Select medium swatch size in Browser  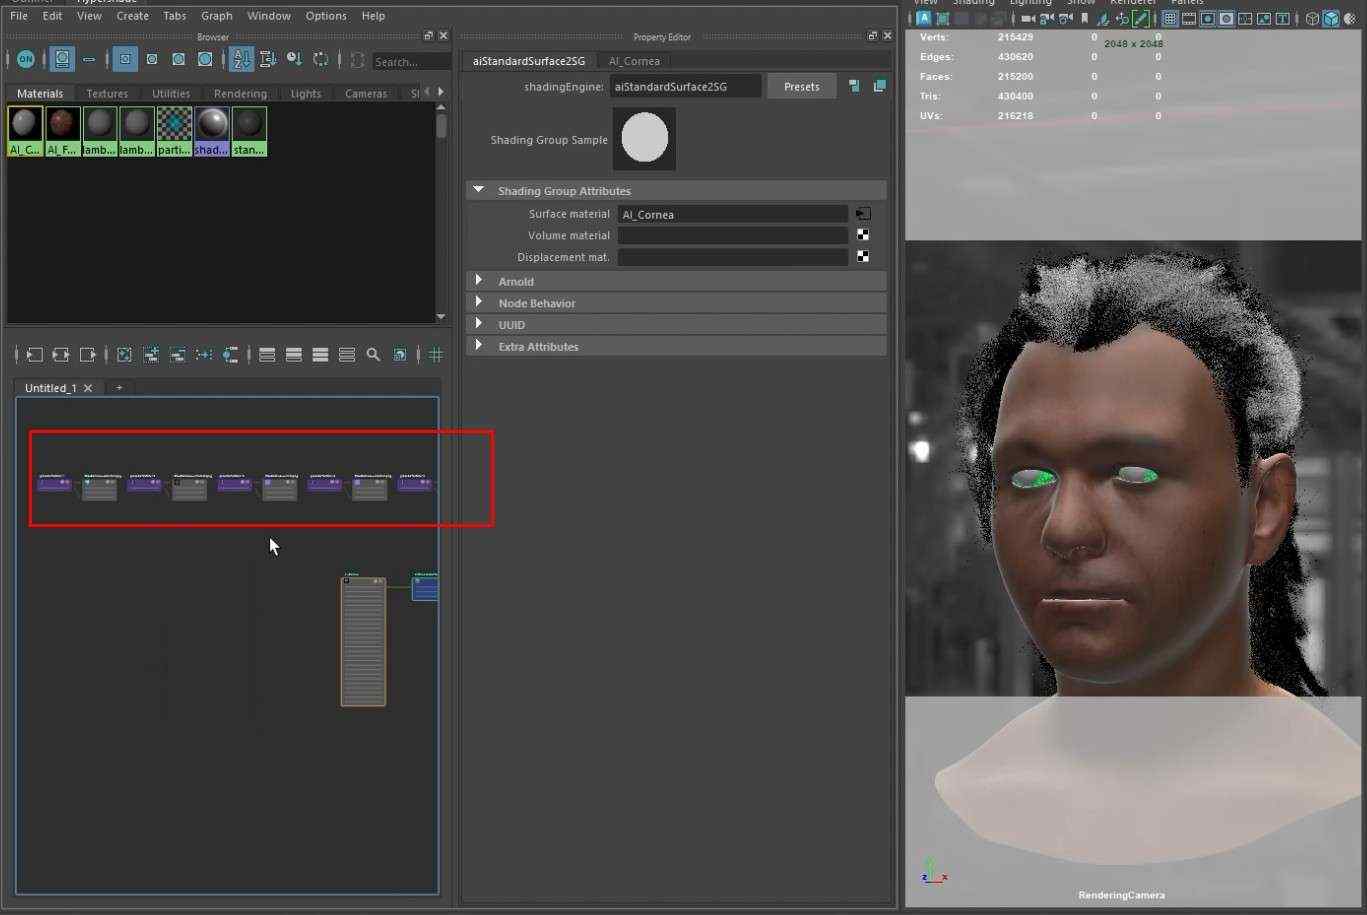tap(152, 60)
